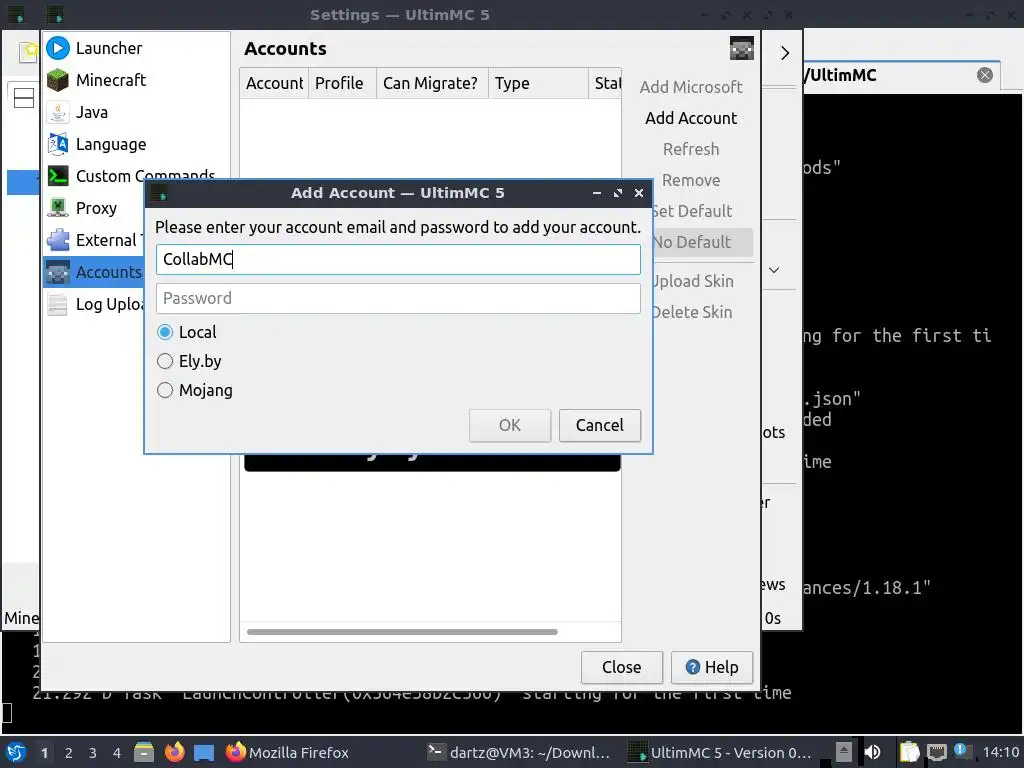The height and width of the screenshot is (768, 1024).
Task: Switch to dartz@VM3 terminal taskbar window
Action: (519, 752)
